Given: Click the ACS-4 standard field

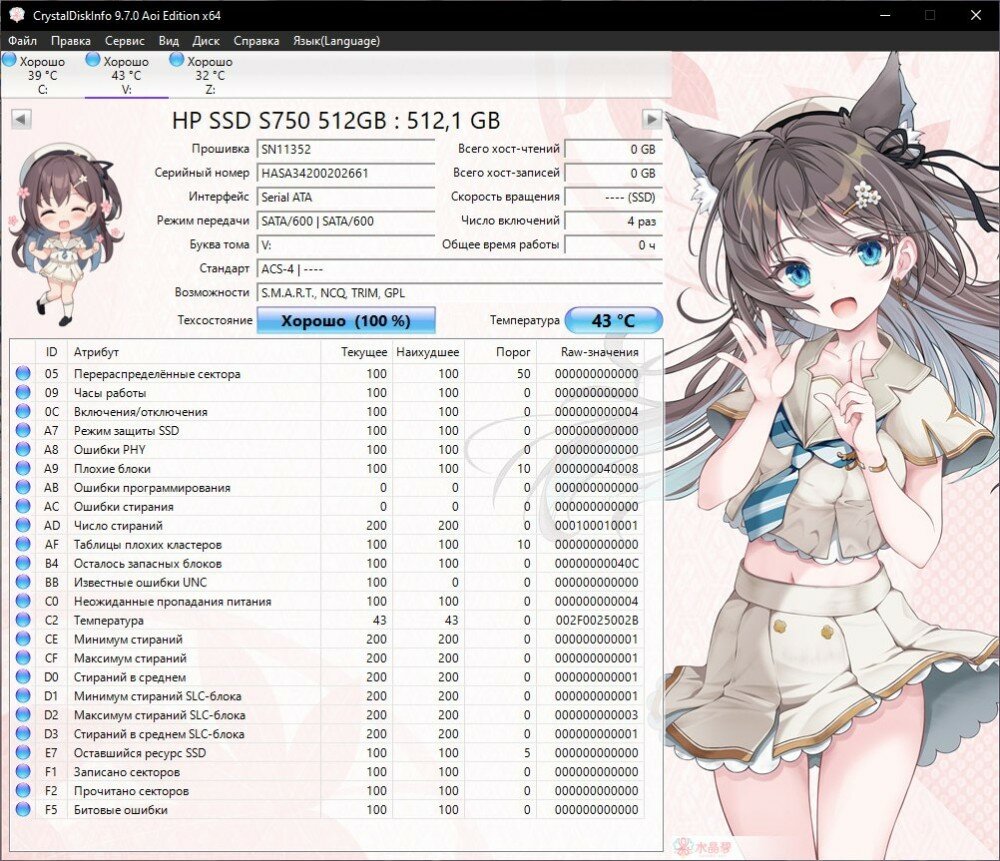Looking at the screenshot, I should [460, 269].
